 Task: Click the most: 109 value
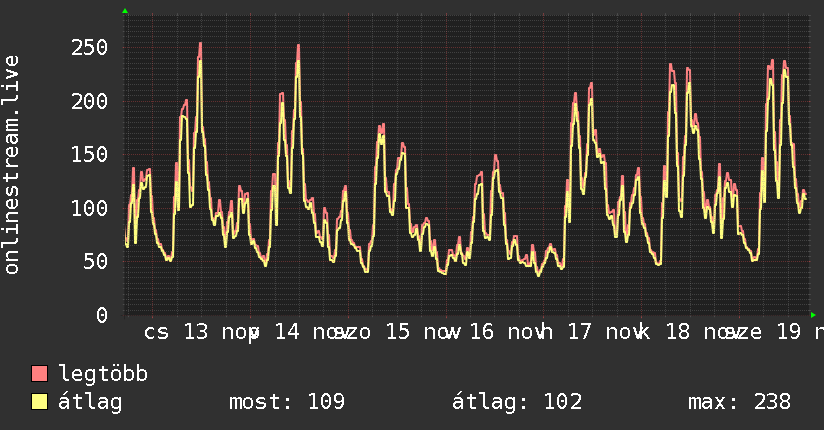point(287,402)
